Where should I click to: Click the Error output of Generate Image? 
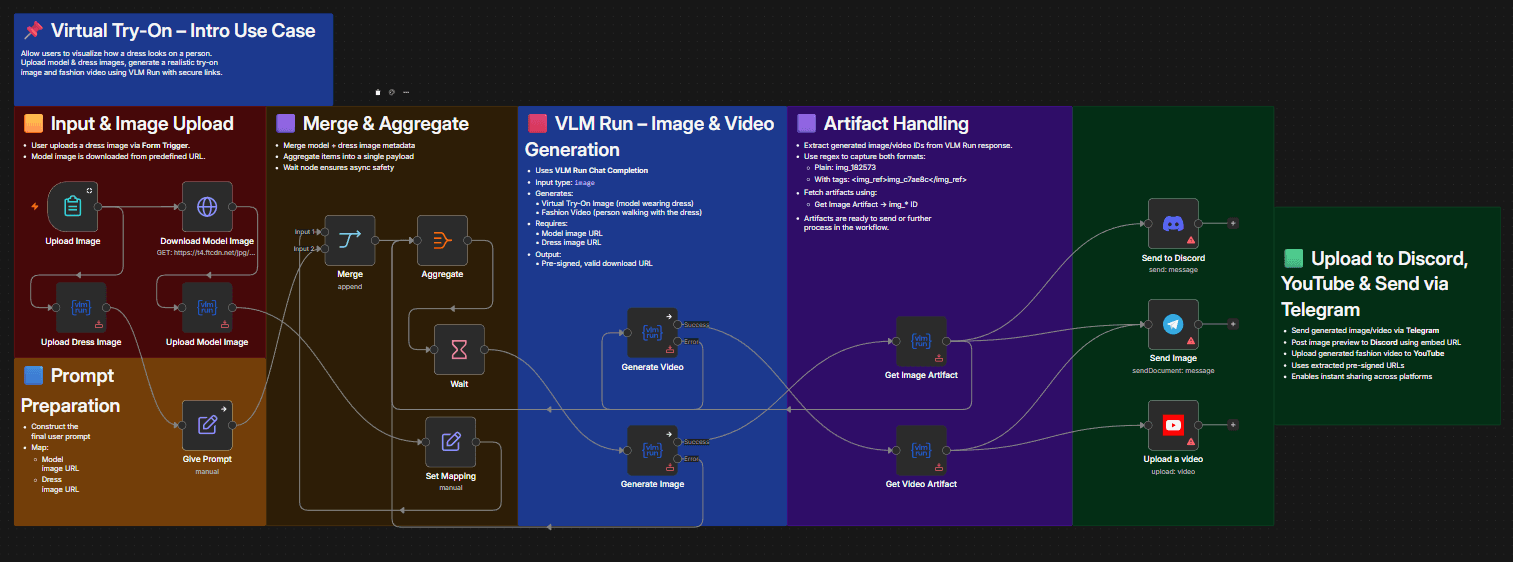pyautogui.click(x=679, y=459)
